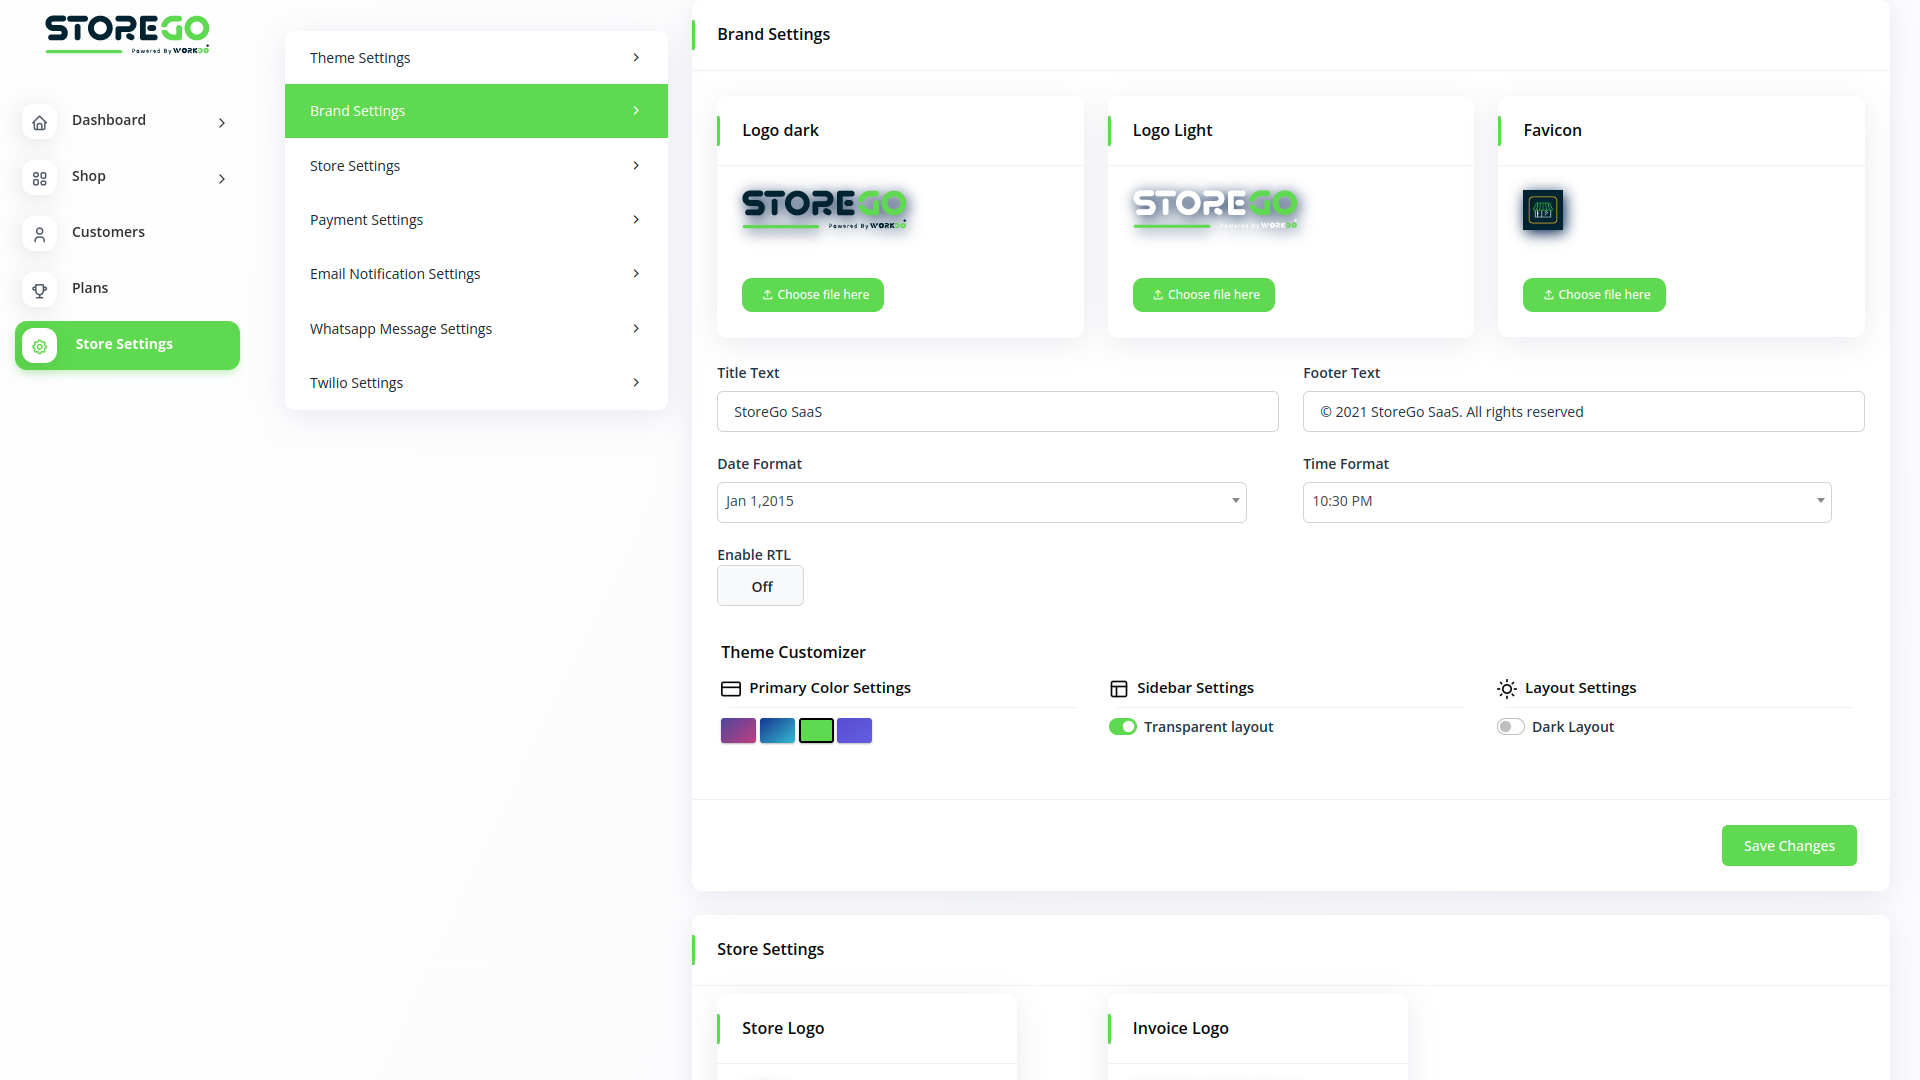This screenshot has height=1080, width=1920.
Task: Open Whatsapp Message Settings section
Action: [x=476, y=329]
